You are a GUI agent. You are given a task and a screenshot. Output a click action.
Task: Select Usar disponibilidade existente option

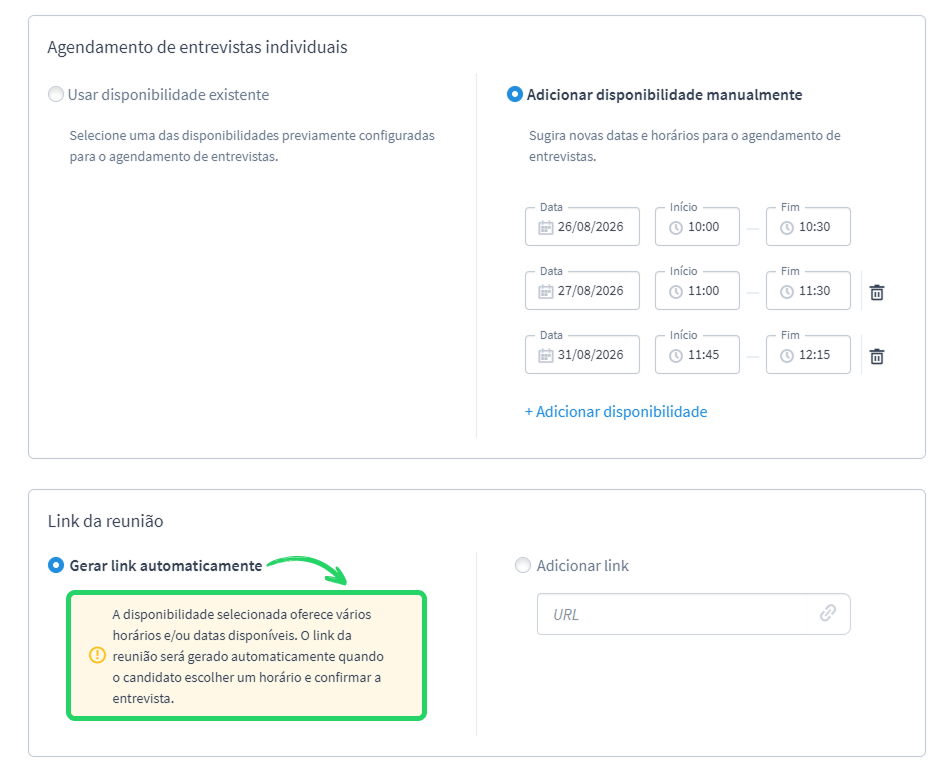56,94
